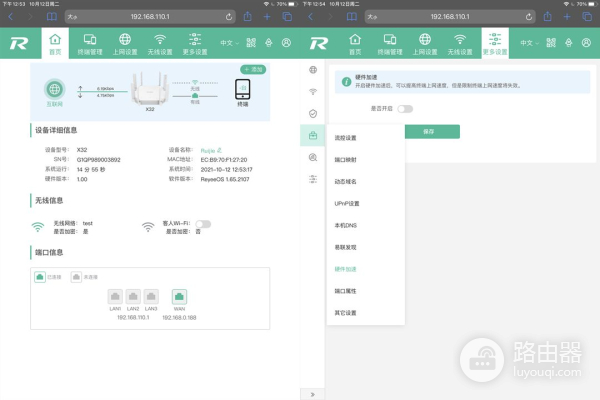Click the 终端 device icon in the topology
This screenshot has height=400, width=600.
click(x=243, y=89)
